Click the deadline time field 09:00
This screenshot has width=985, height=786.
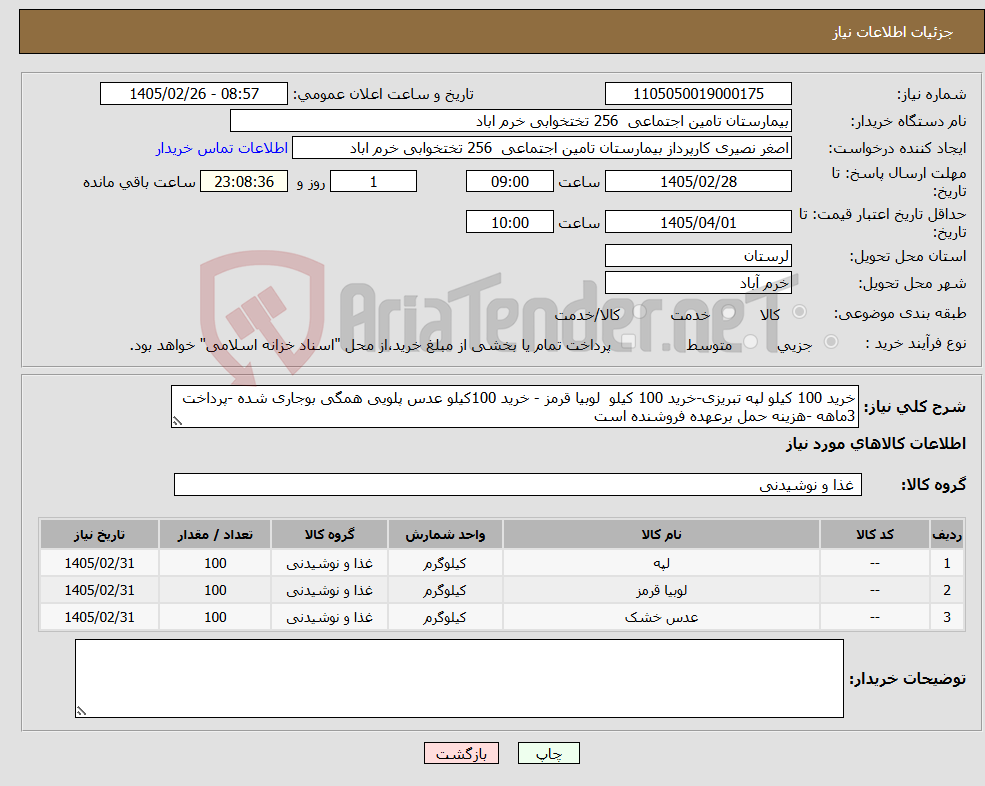(509, 182)
